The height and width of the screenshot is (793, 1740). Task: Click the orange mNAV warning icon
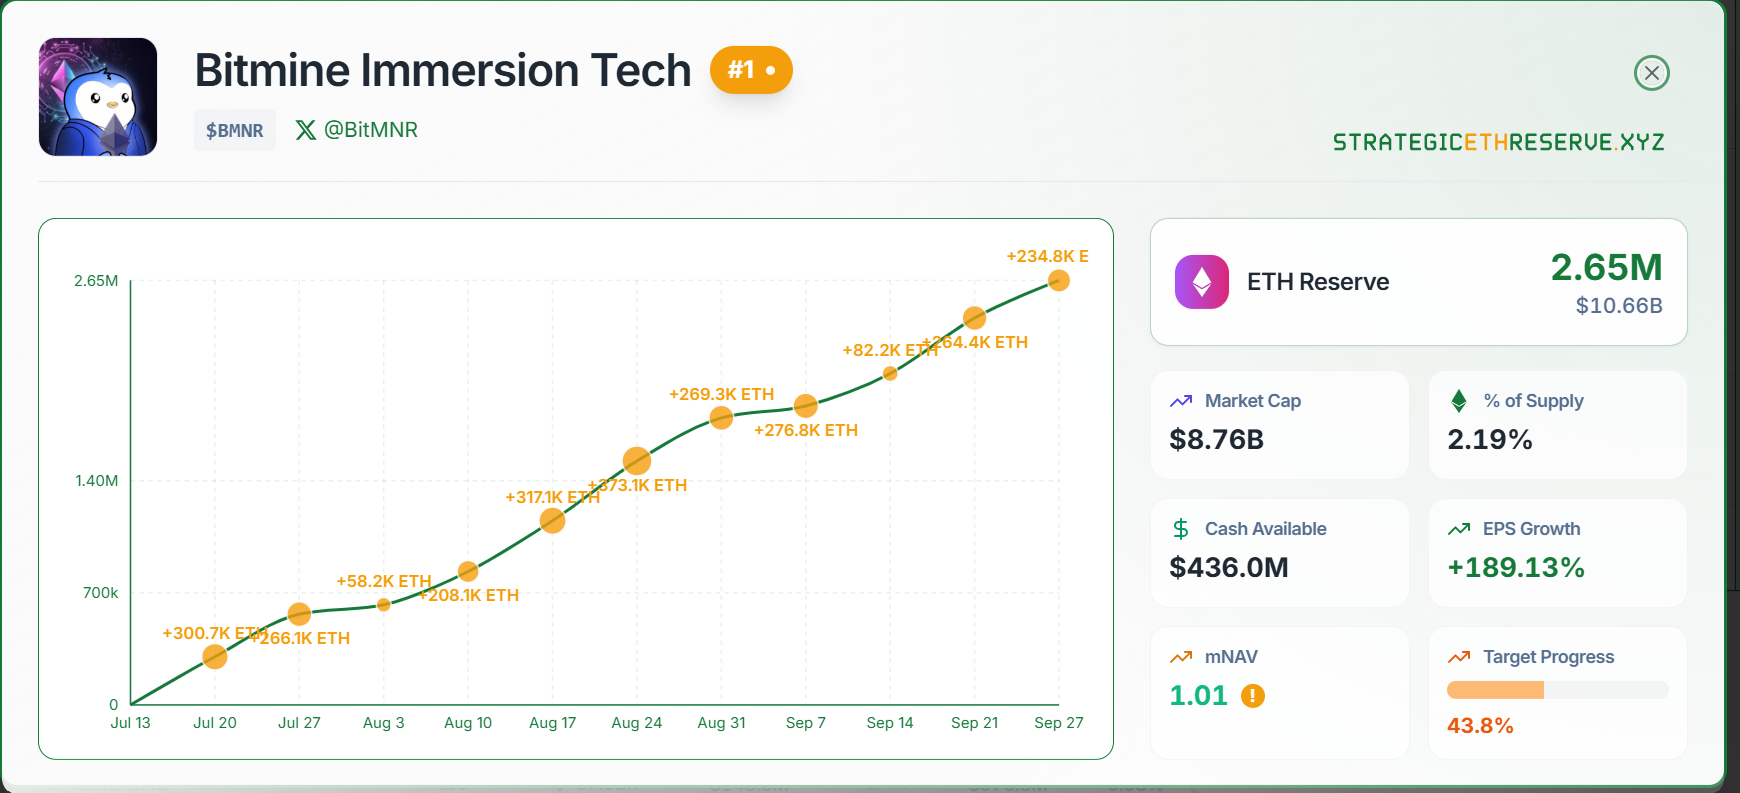1253,696
